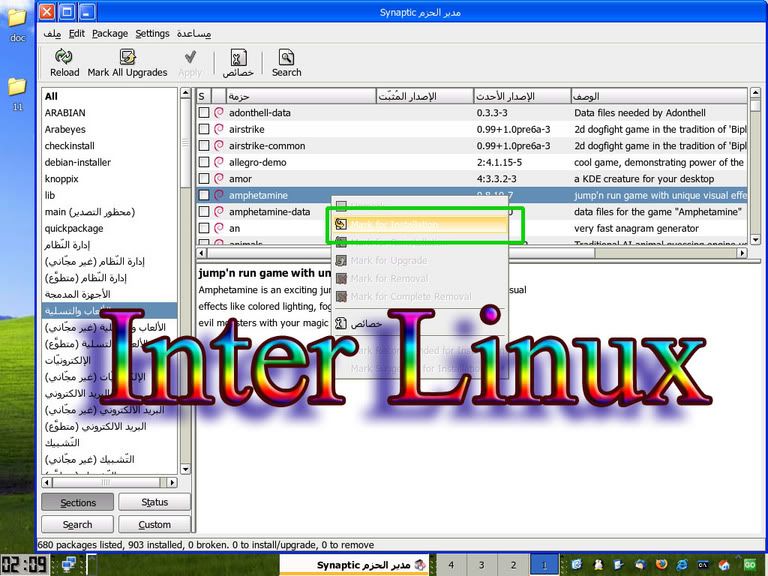The image size is (768, 576).
Task: Click the Sections filter button
Action: pos(78,502)
